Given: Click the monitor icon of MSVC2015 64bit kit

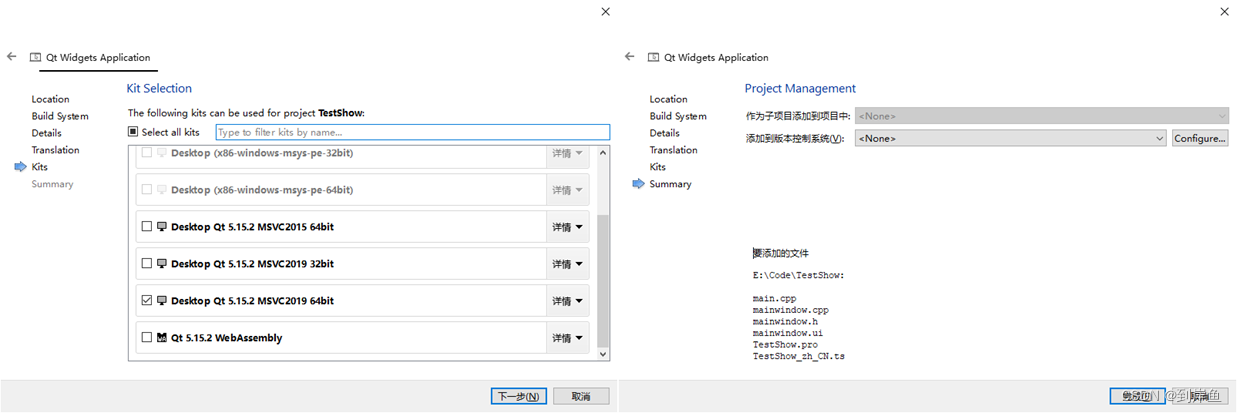Looking at the screenshot, I should pyautogui.click(x=162, y=227).
